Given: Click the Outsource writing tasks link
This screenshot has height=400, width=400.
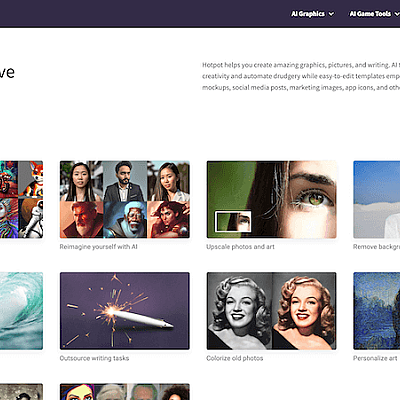Looking at the screenshot, I should [94, 358].
